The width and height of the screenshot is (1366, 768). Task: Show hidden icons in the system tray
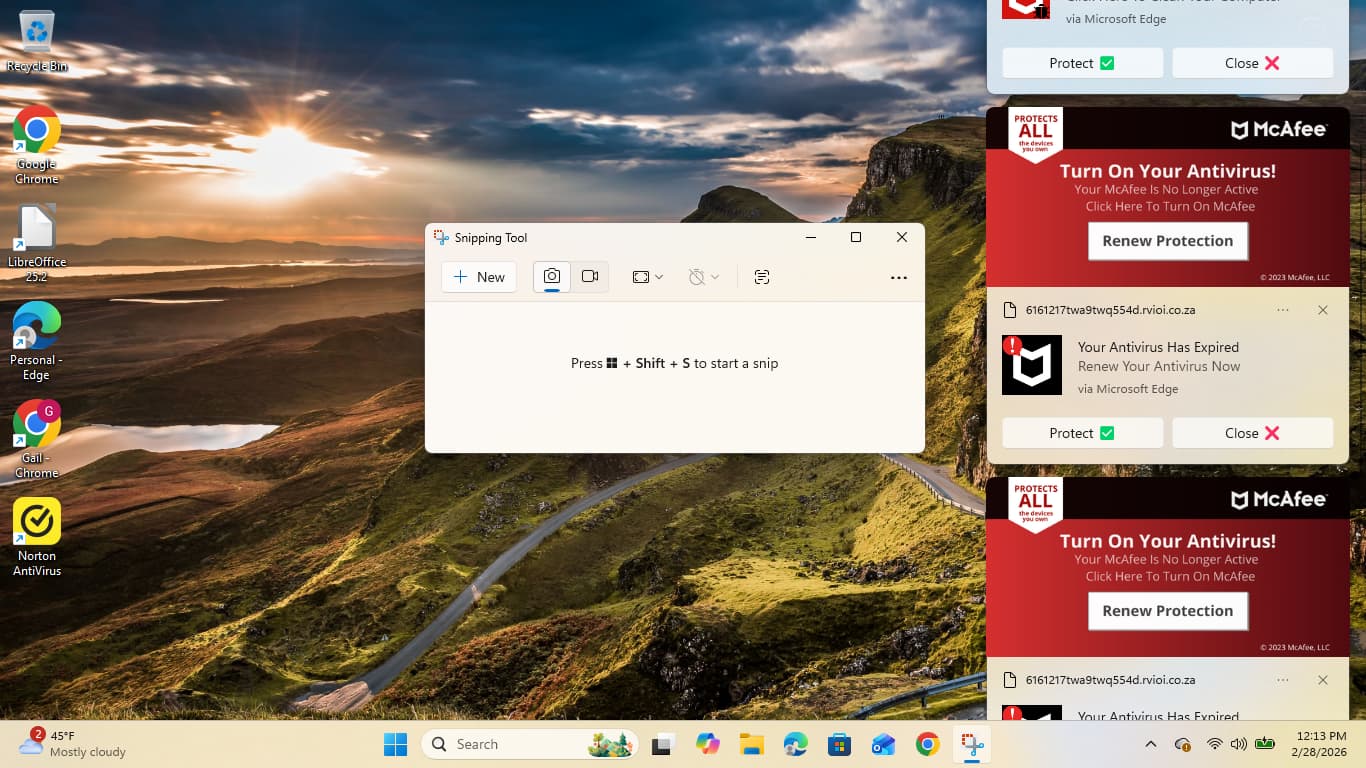(1151, 745)
